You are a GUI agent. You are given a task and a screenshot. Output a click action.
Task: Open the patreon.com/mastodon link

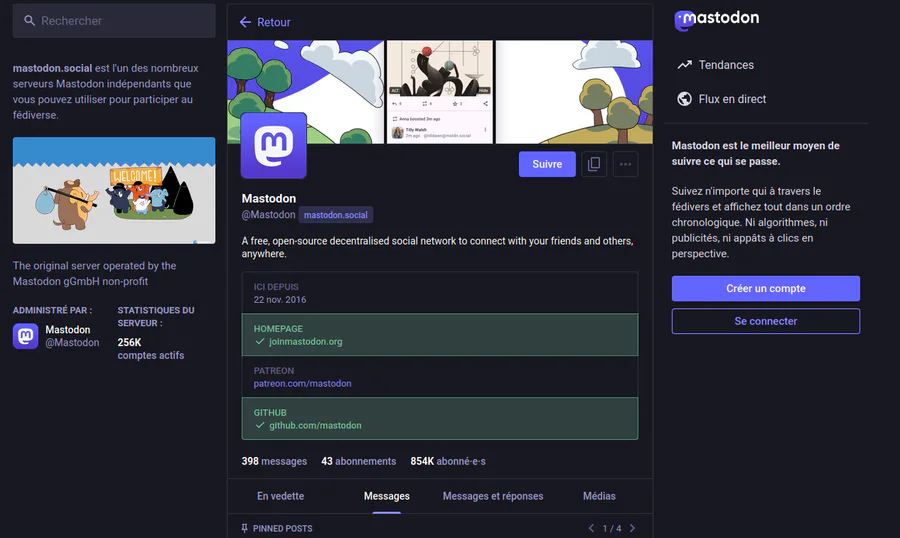(x=302, y=384)
